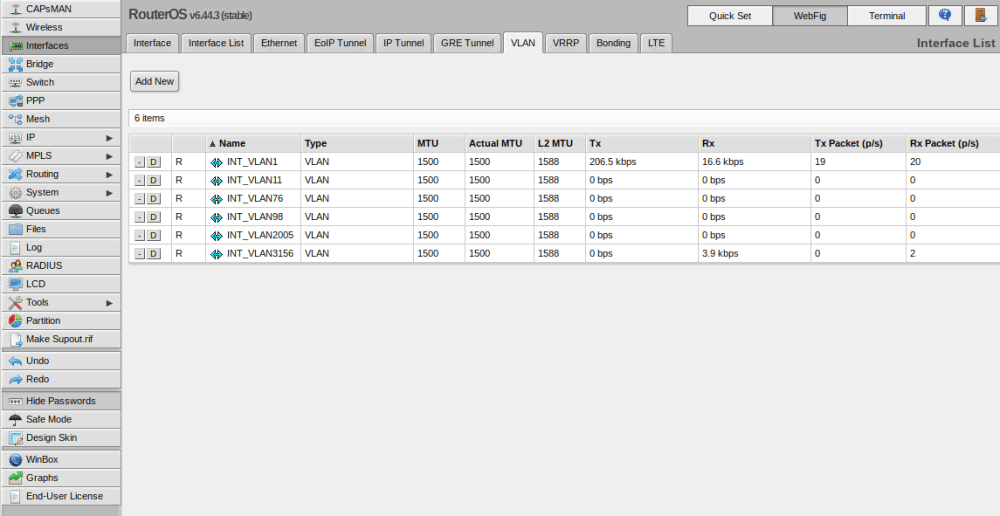Viewport: 1000px width, 516px height.
Task: Click the 206.5 kbps Tx value
Action: (x=613, y=162)
